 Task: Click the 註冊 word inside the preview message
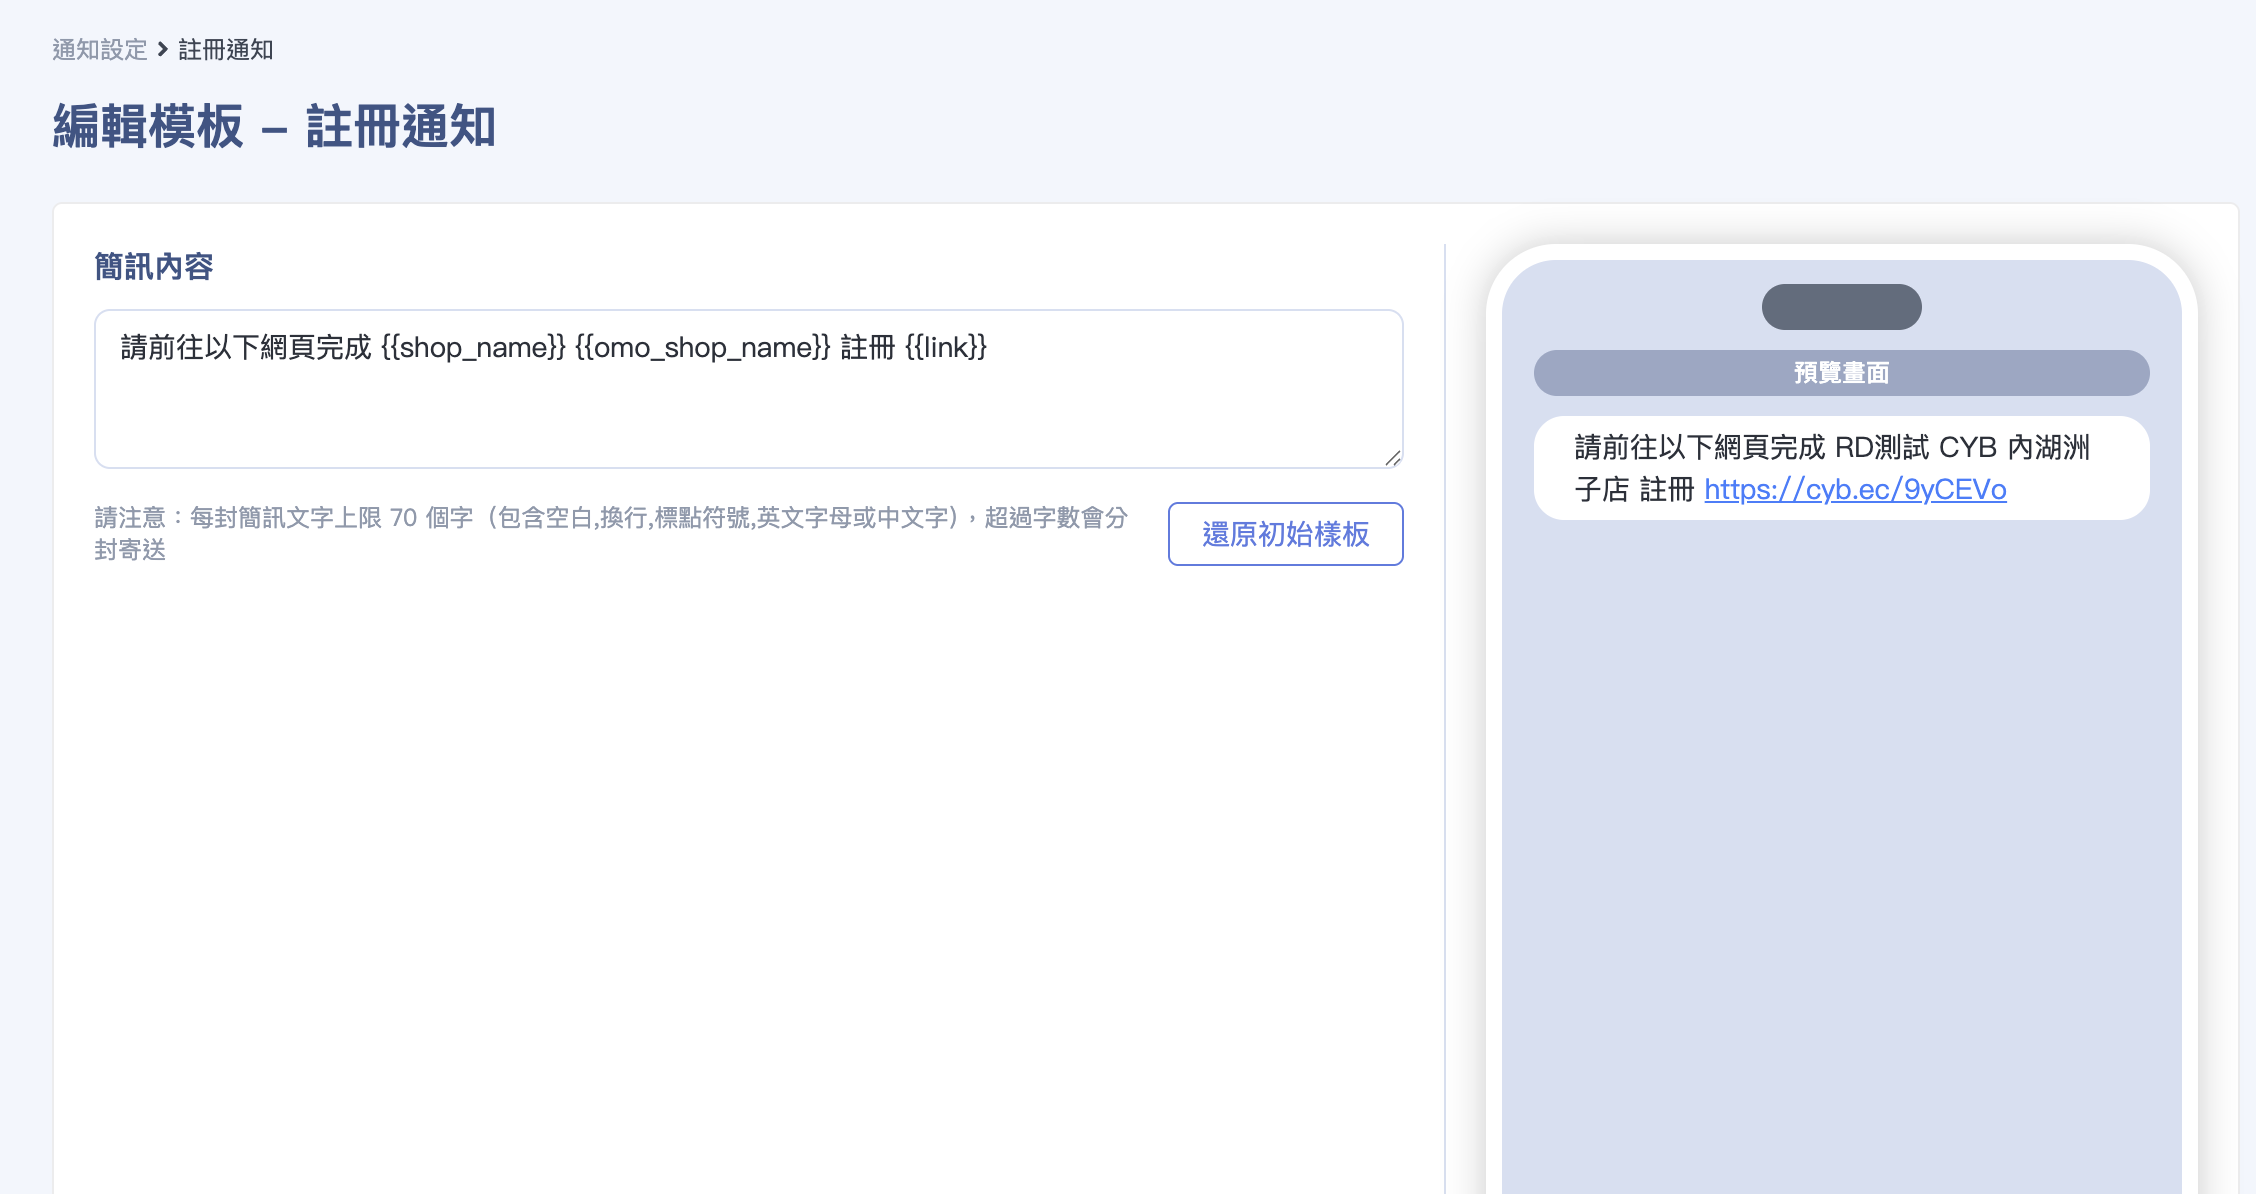click(1668, 490)
